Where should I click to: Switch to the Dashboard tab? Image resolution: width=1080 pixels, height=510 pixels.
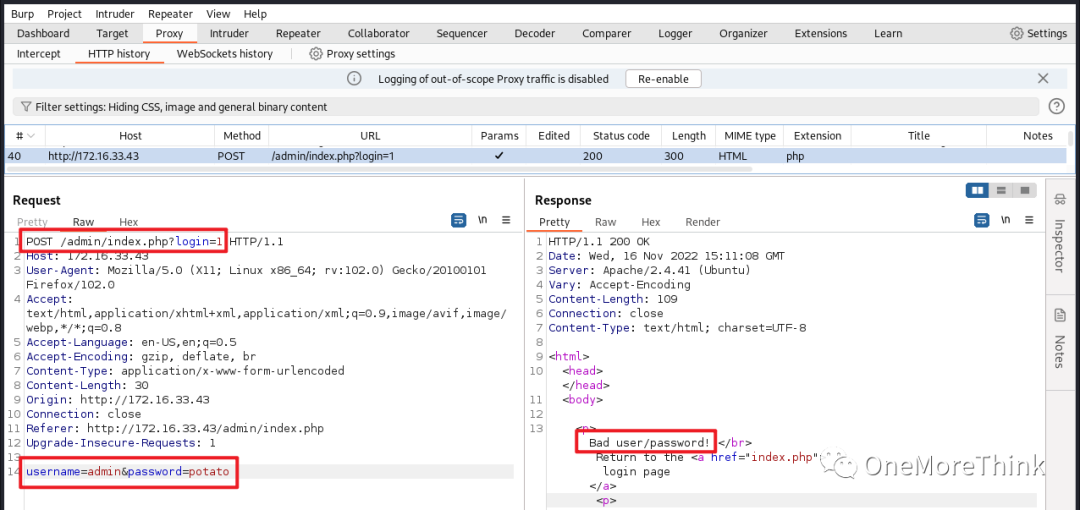click(43, 33)
